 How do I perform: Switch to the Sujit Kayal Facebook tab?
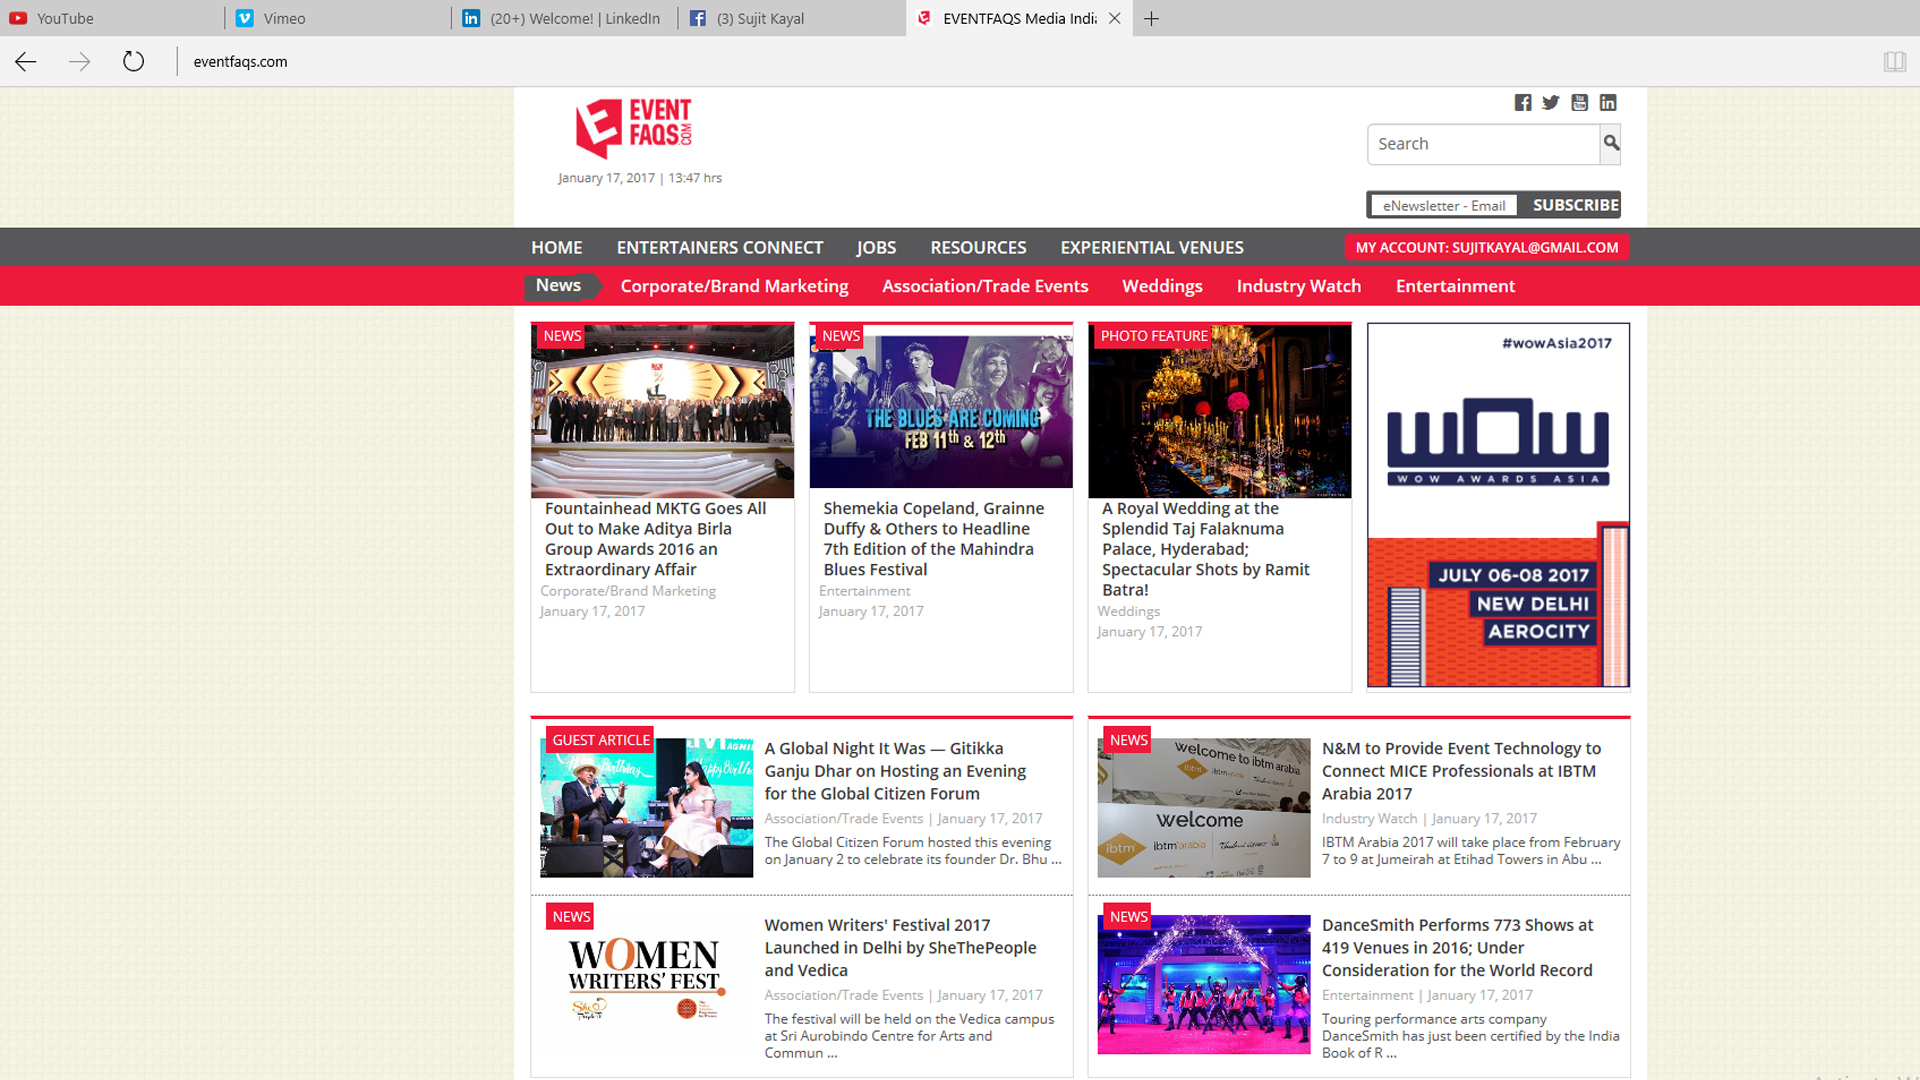[x=792, y=18]
